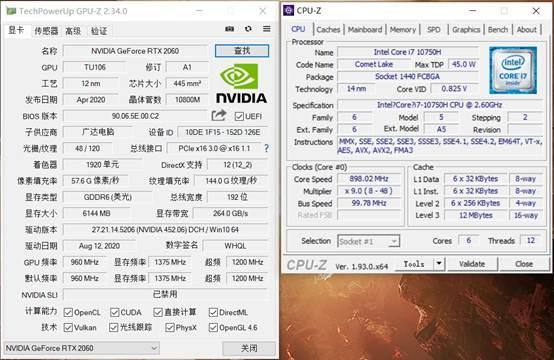Viewport: 554px width, 360px height.
Task: Click the Bus Speed value 99.78 MHz
Action: [x=369, y=203]
